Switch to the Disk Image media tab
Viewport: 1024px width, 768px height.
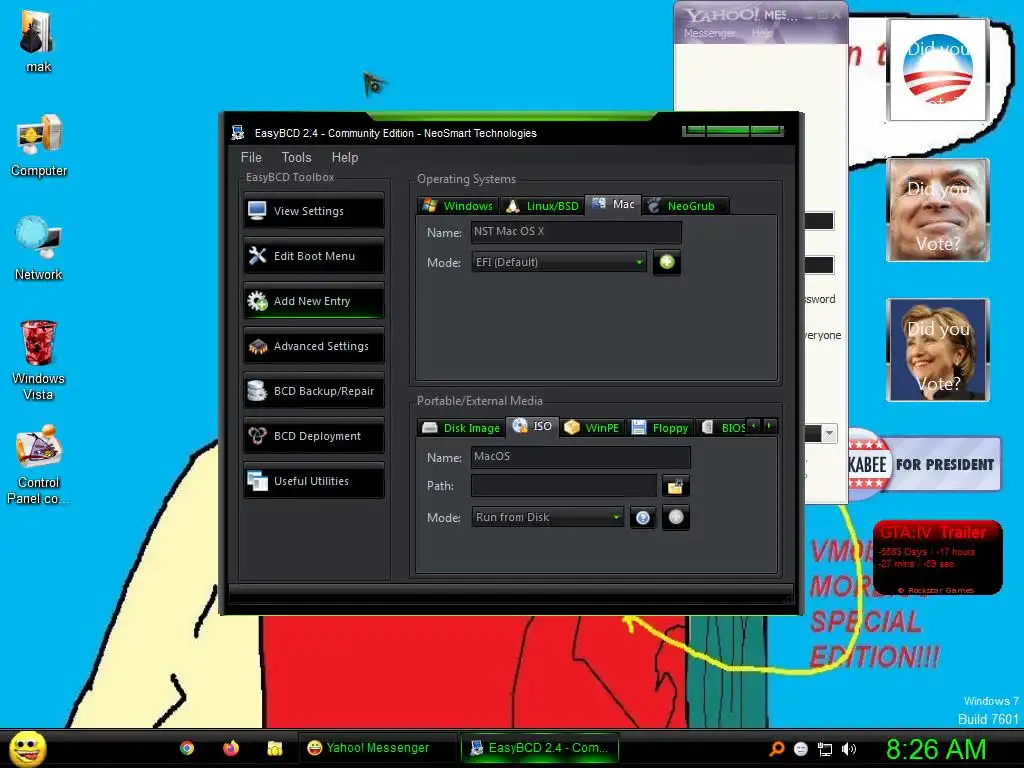click(461, 428)
